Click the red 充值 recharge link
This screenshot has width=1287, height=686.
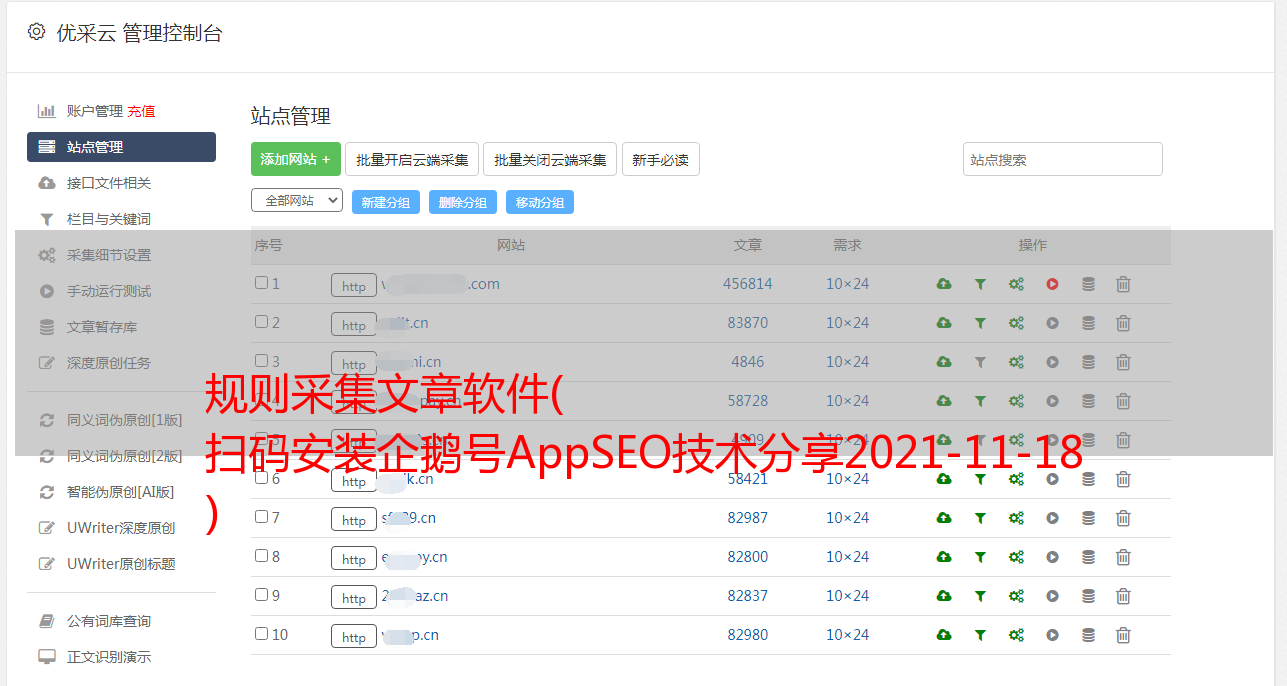point(141,111)
